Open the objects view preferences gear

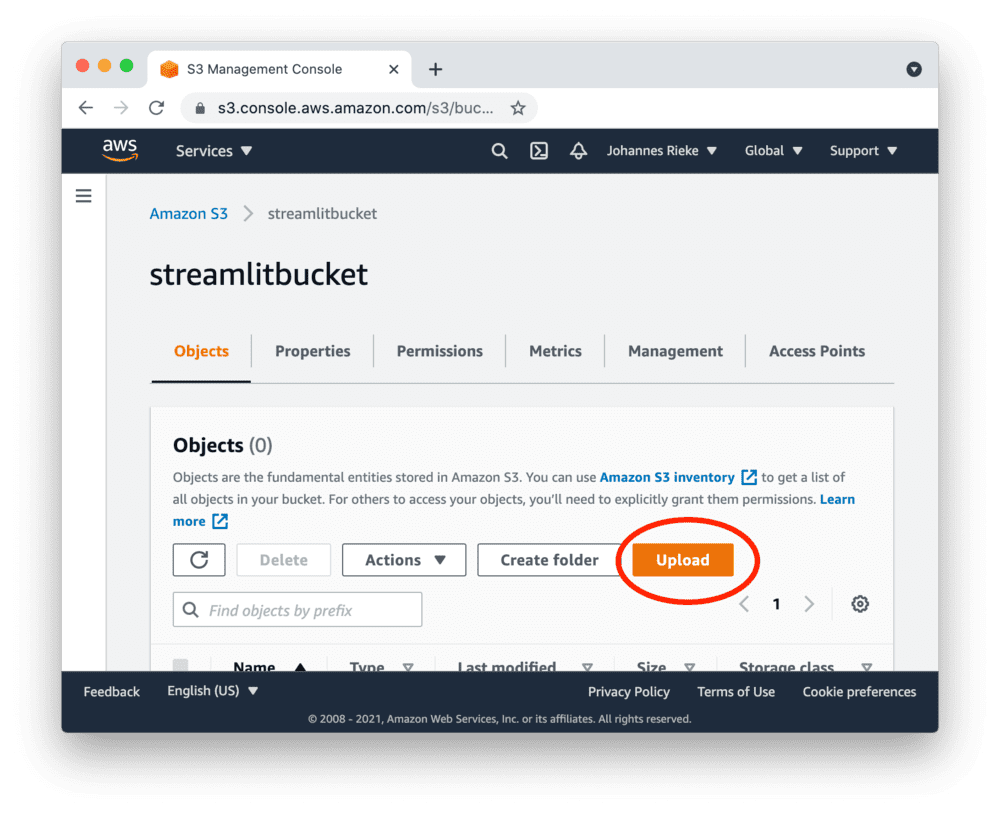pos(858,604)
